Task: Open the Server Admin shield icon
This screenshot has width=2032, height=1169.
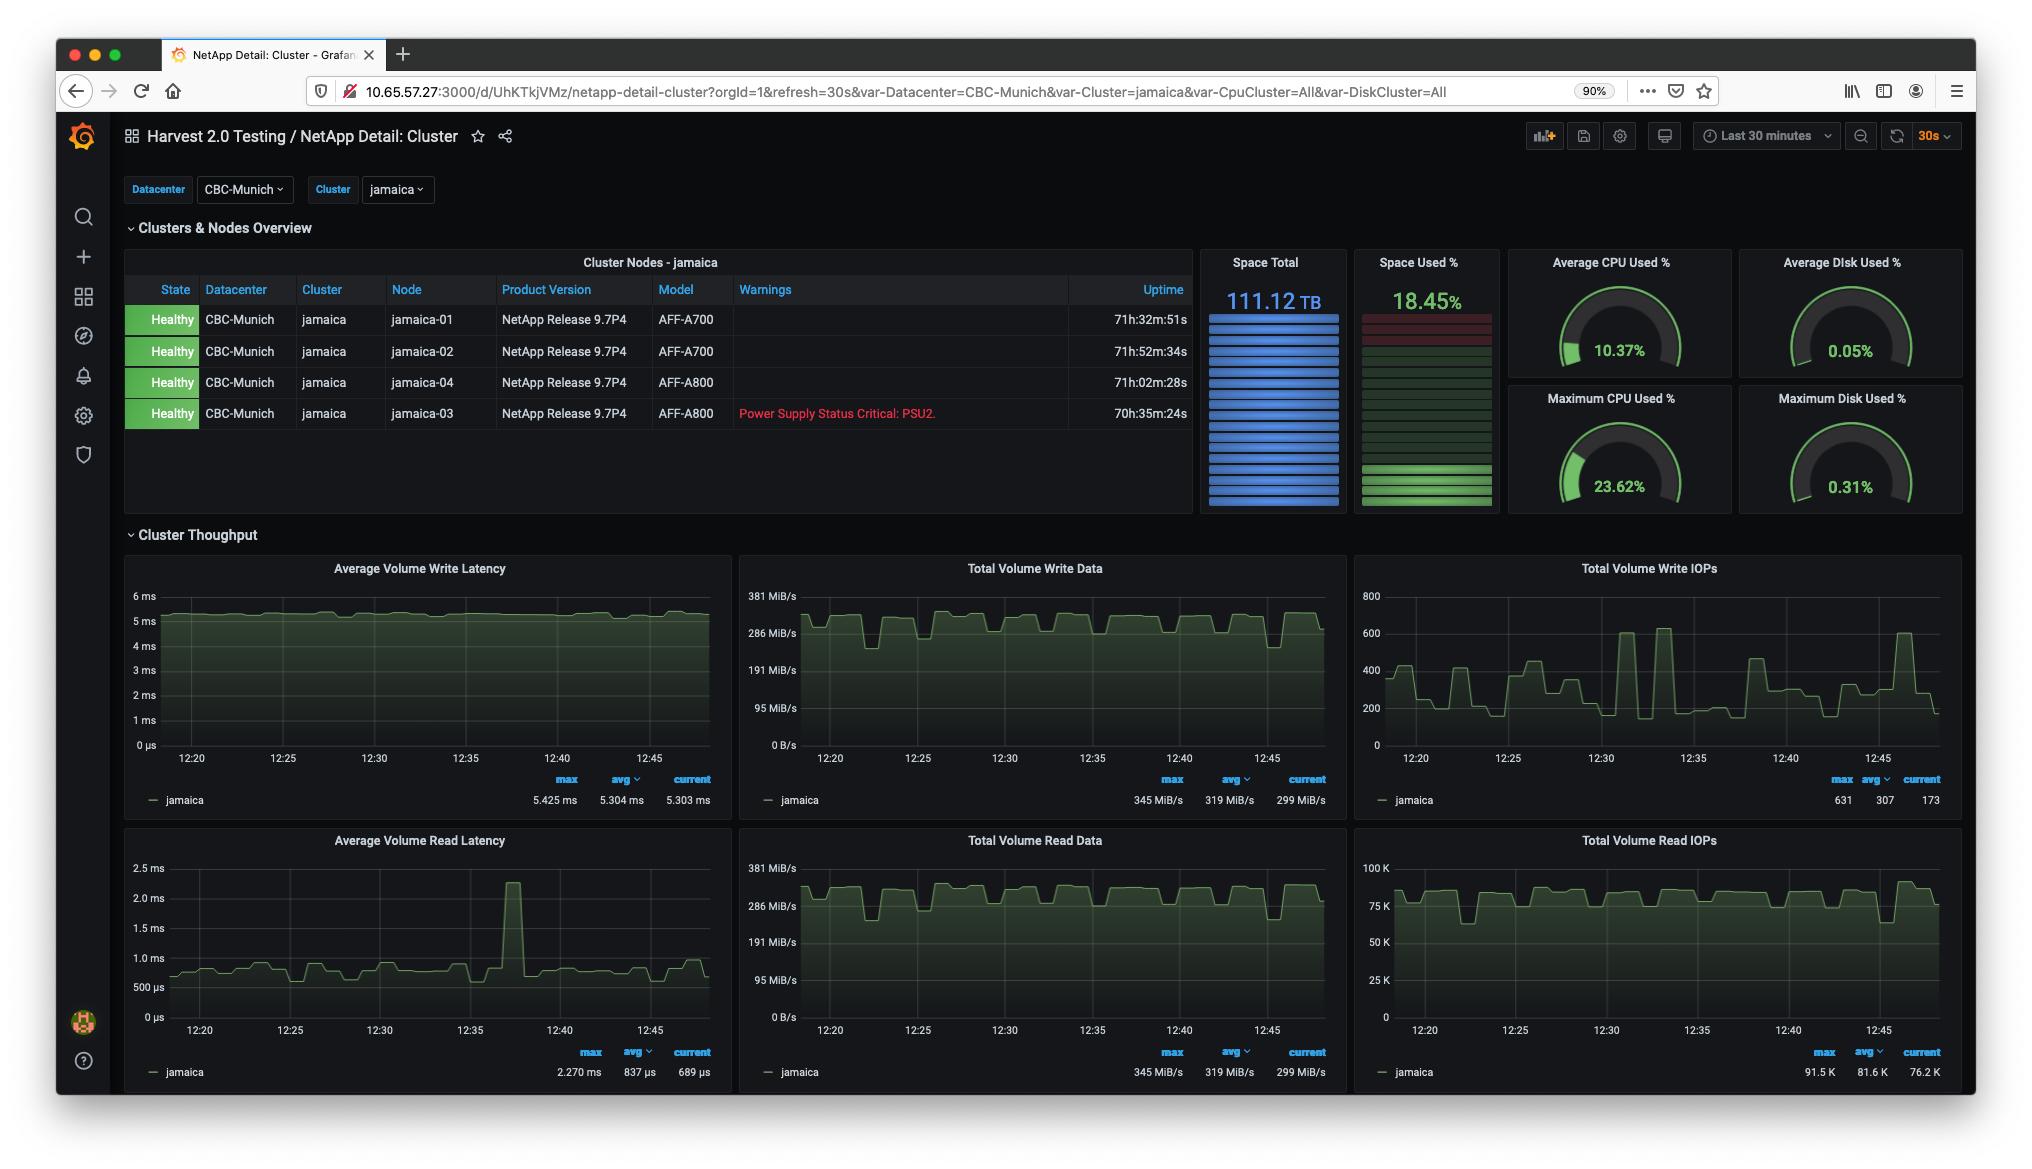Action: pos(84,455)
